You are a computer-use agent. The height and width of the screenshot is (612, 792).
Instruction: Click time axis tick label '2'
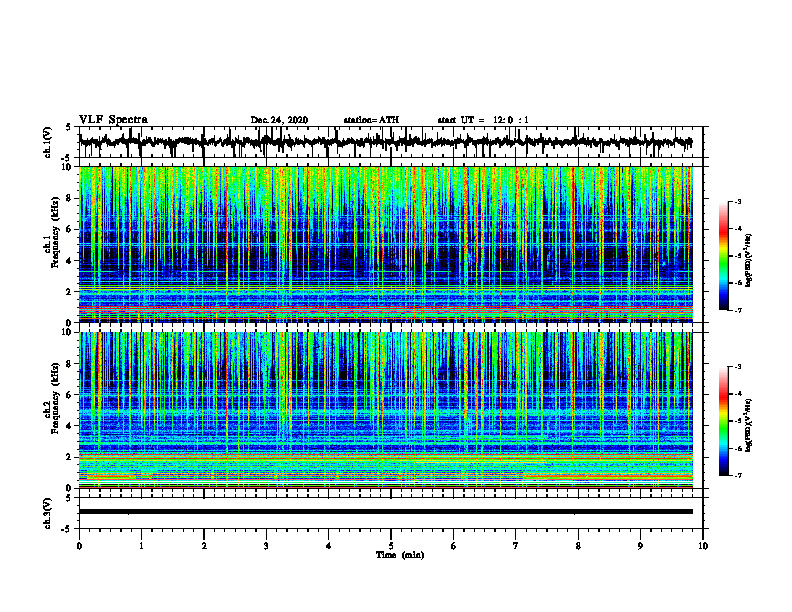tap(204, 546)
